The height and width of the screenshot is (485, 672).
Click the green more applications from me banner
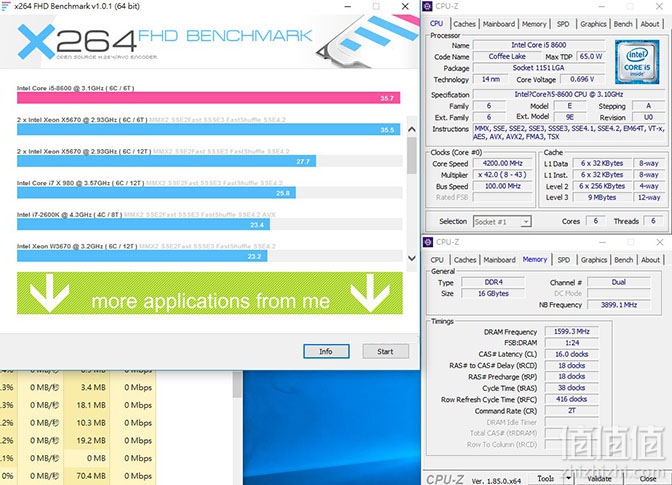click(210, 293)
